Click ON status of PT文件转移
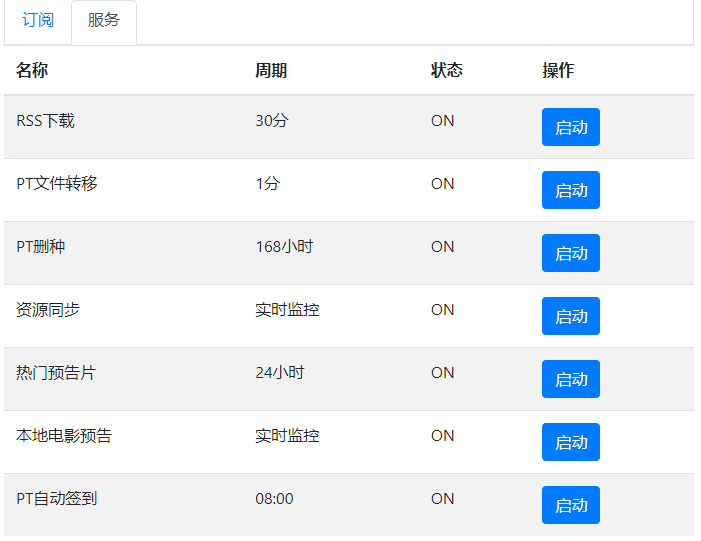Viewport: 701px width, 541px height. point(443,184)
